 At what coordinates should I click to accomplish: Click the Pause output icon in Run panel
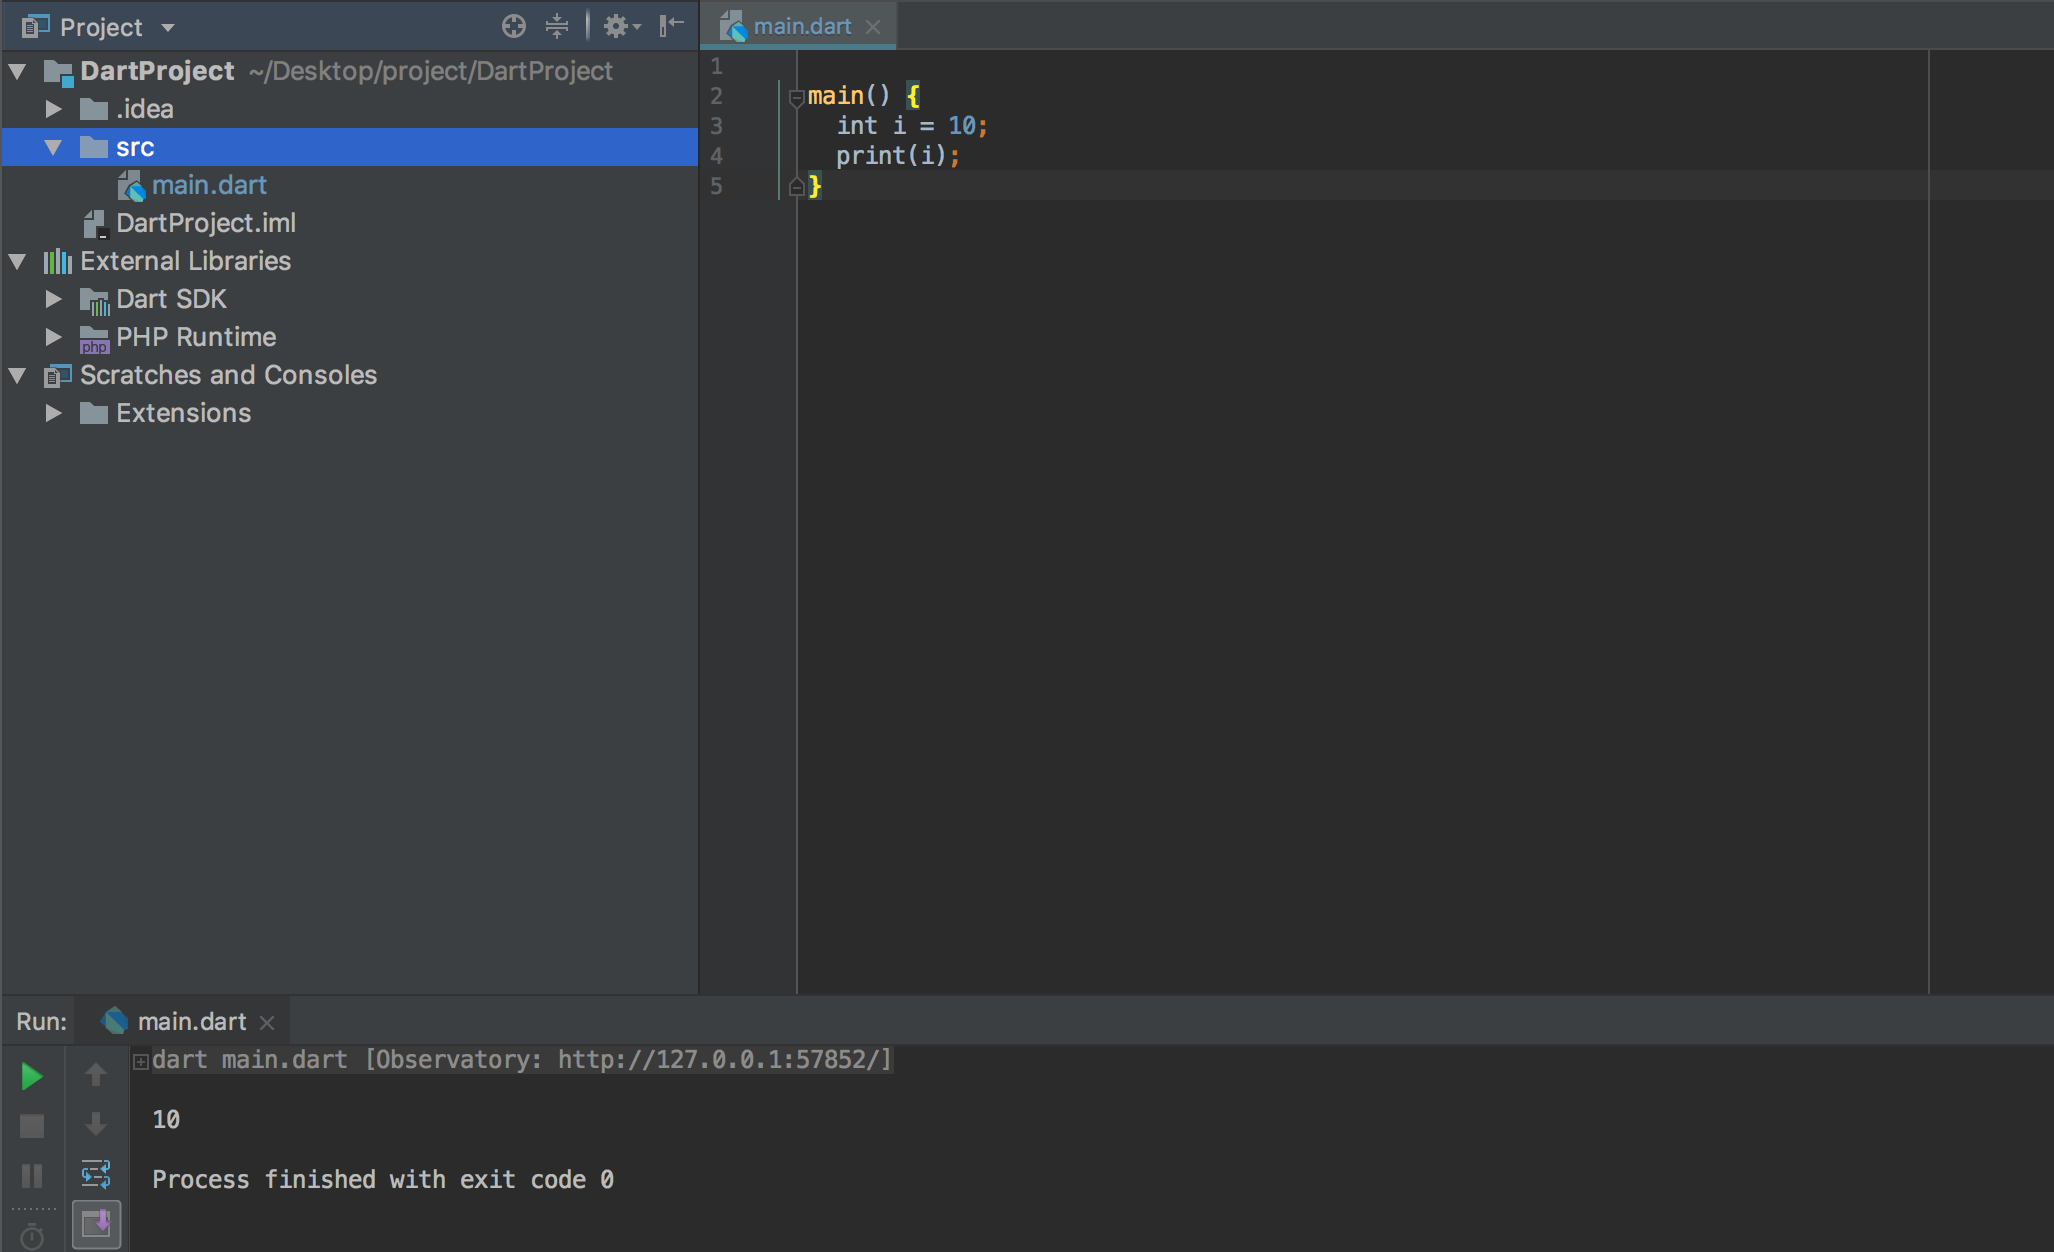(32, 1176)
